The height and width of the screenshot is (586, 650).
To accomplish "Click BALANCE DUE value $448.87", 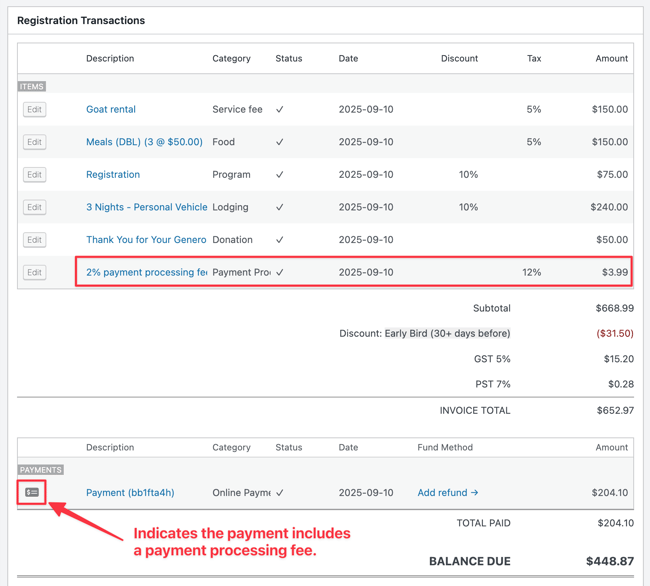I will click(610, 561).
